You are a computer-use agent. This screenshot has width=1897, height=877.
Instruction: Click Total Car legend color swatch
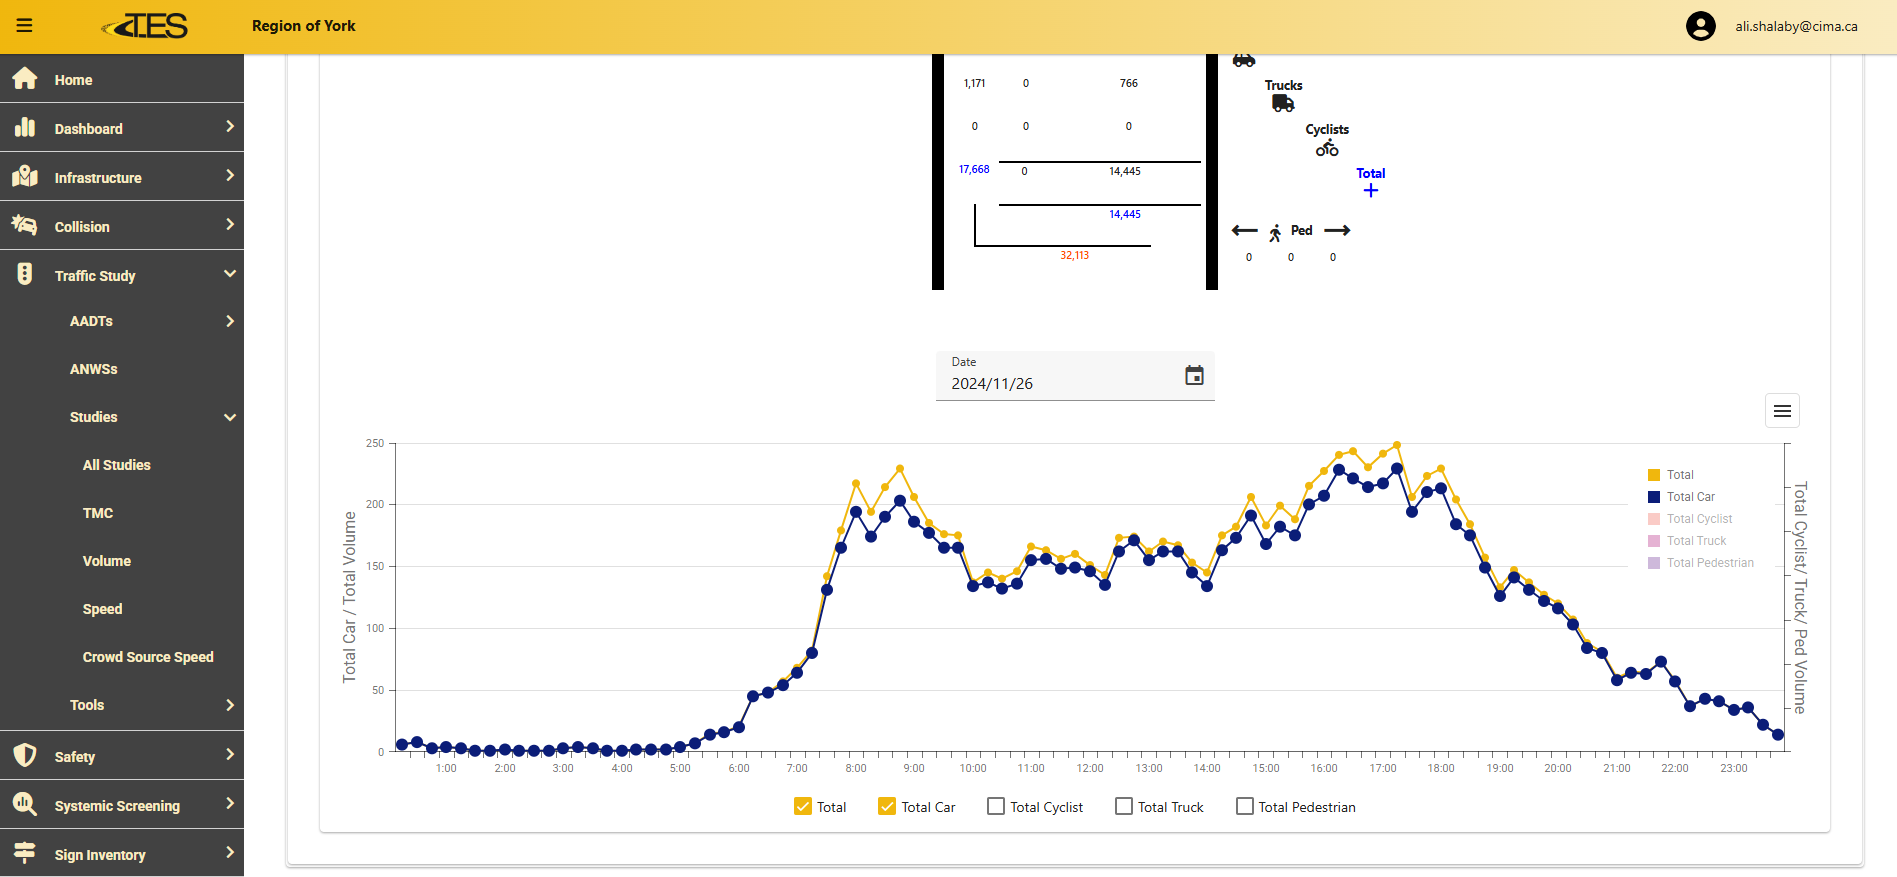coord(1654,497)
